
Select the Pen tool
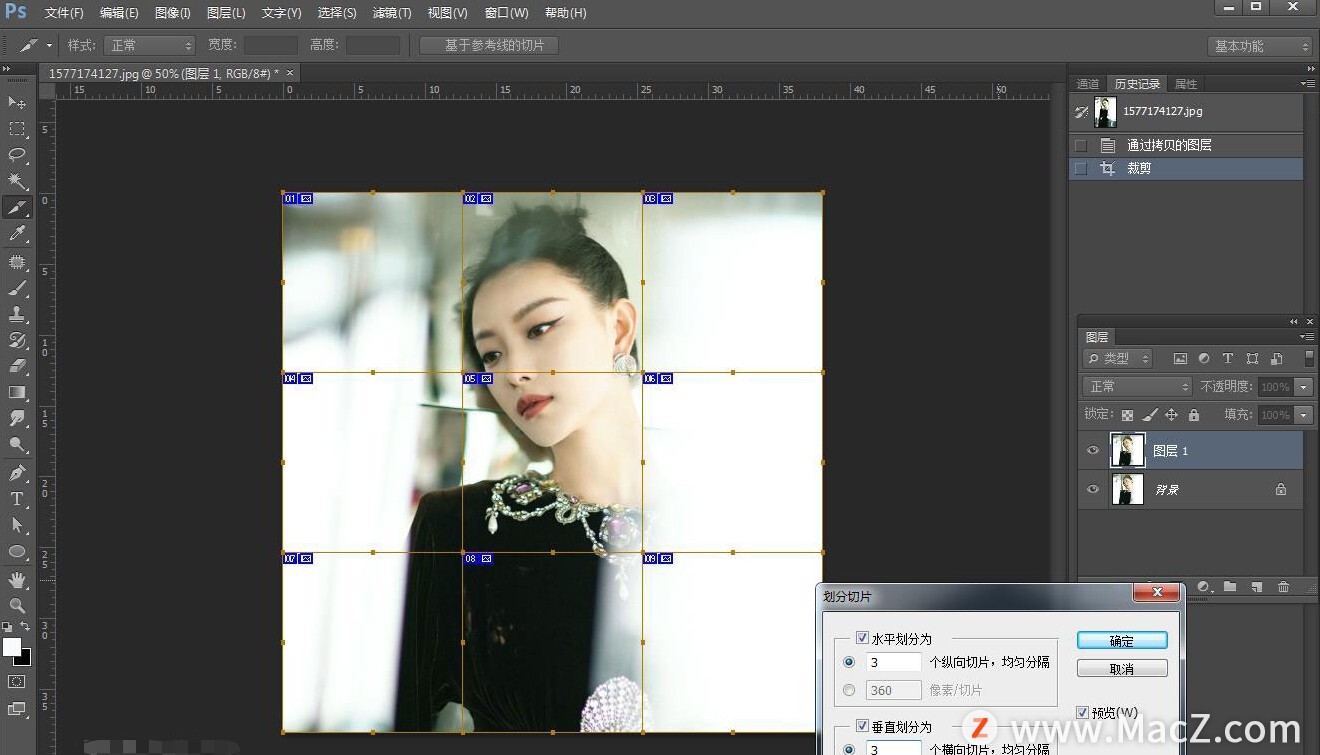click(x=17, y=473)
